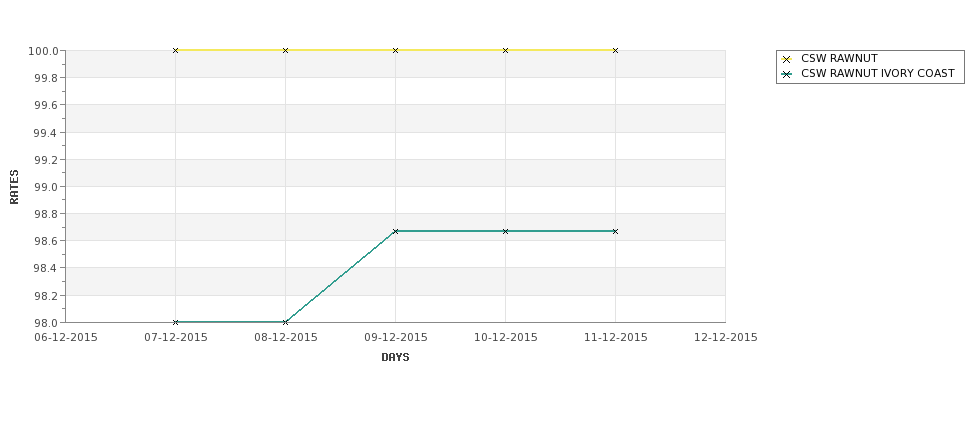Select yellow data point at 07-12-2015

(x=175, y=50)
